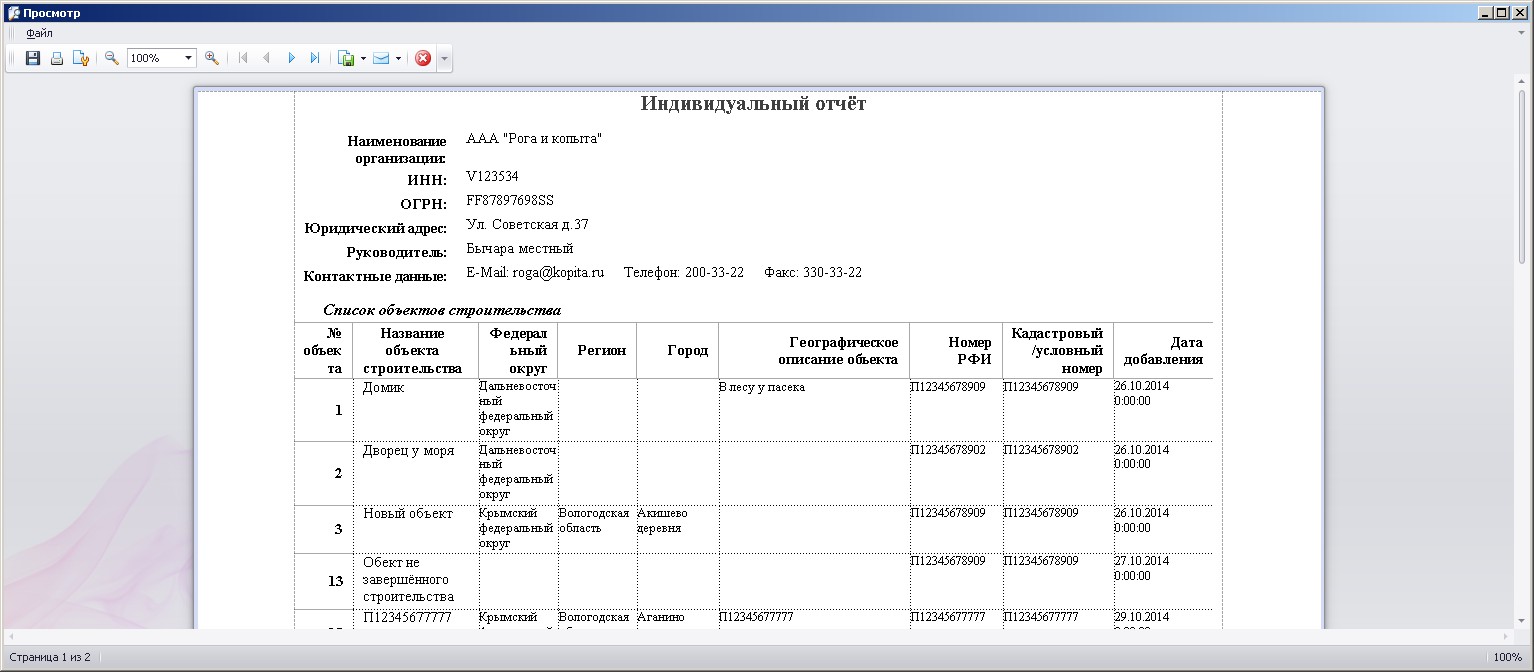
Task: Open the toolbar options dropdown arrow
Action: [x=444, y=58]
